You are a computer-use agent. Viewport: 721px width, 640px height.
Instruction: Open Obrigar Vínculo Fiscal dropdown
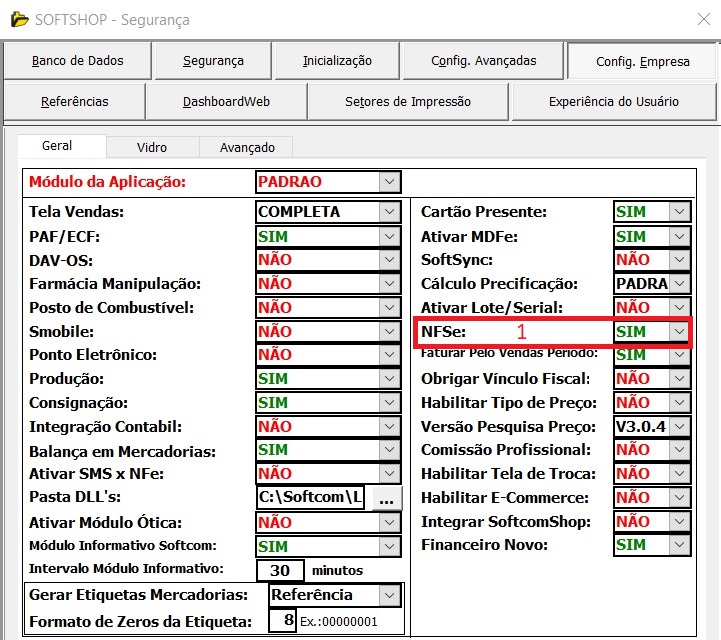(680, 378)
